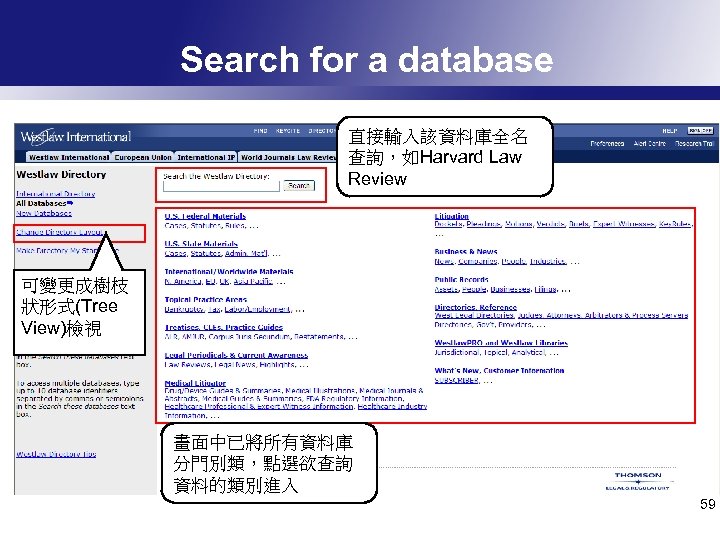Open Expert Witnesses under Litigation
720x540 pixels.
click(624, 224)
